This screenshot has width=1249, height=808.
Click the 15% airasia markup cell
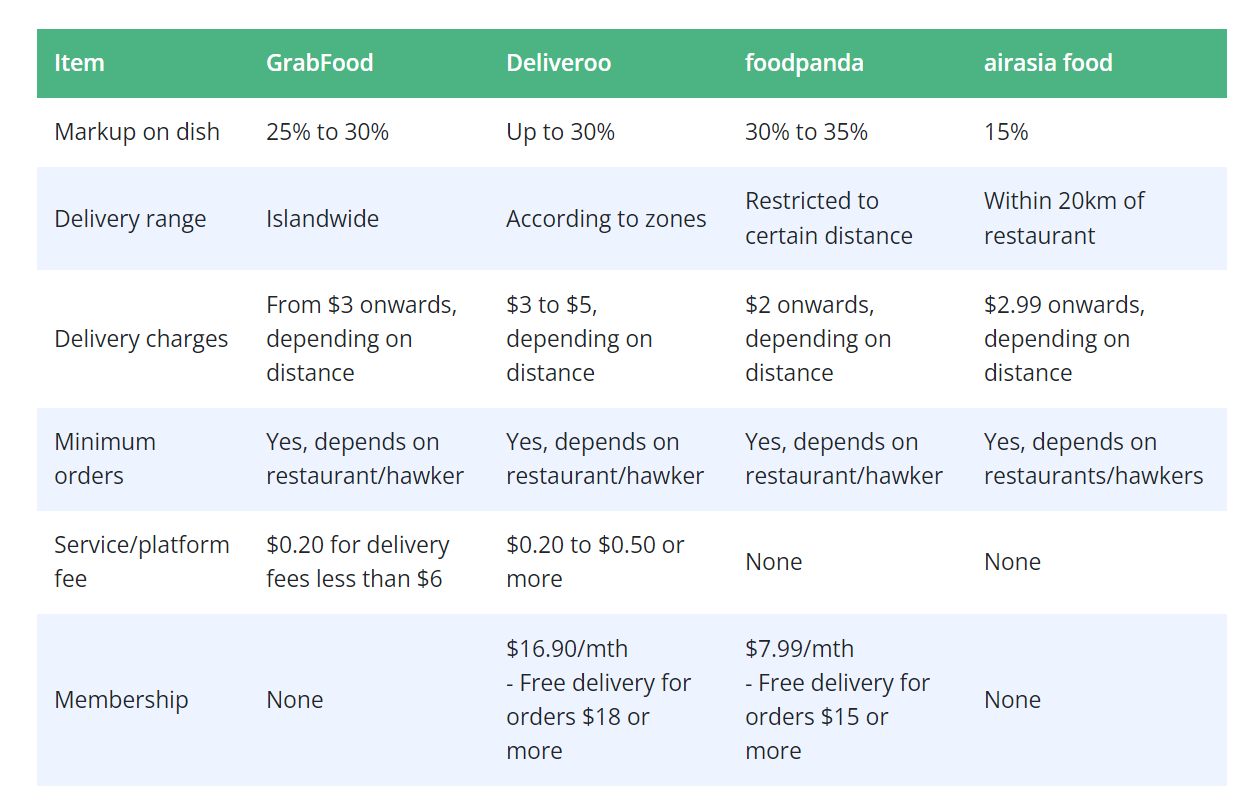[1006, 132]
